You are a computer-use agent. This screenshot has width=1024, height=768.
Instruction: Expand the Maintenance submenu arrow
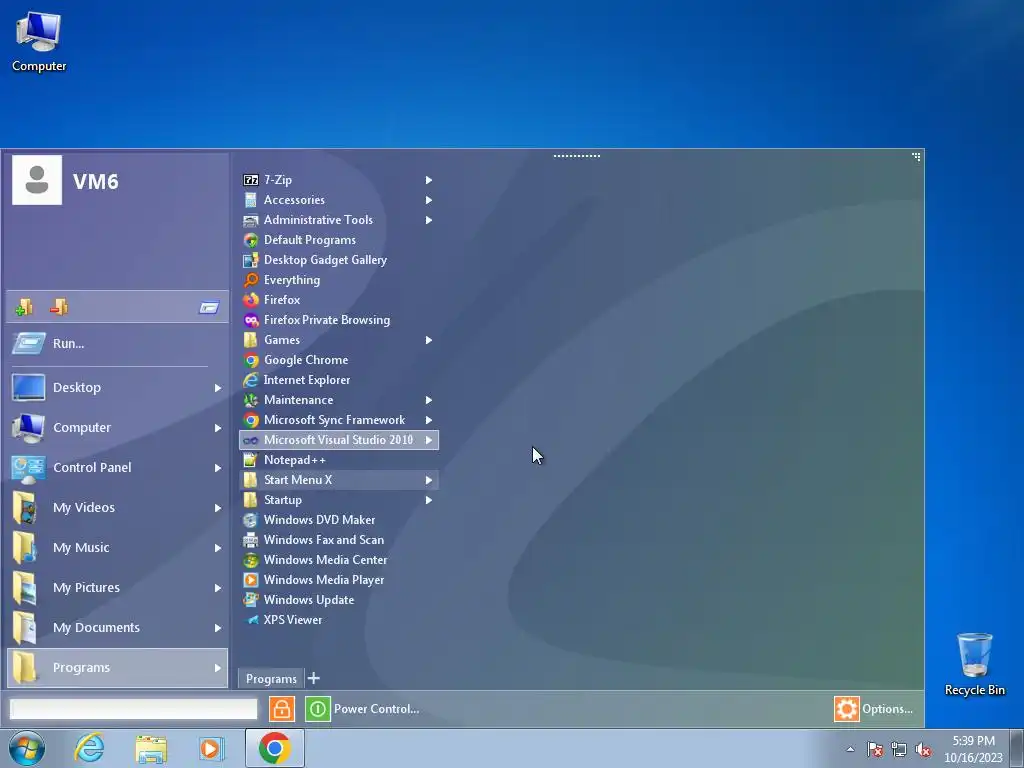pyautogui.click(x=429, y=400)
